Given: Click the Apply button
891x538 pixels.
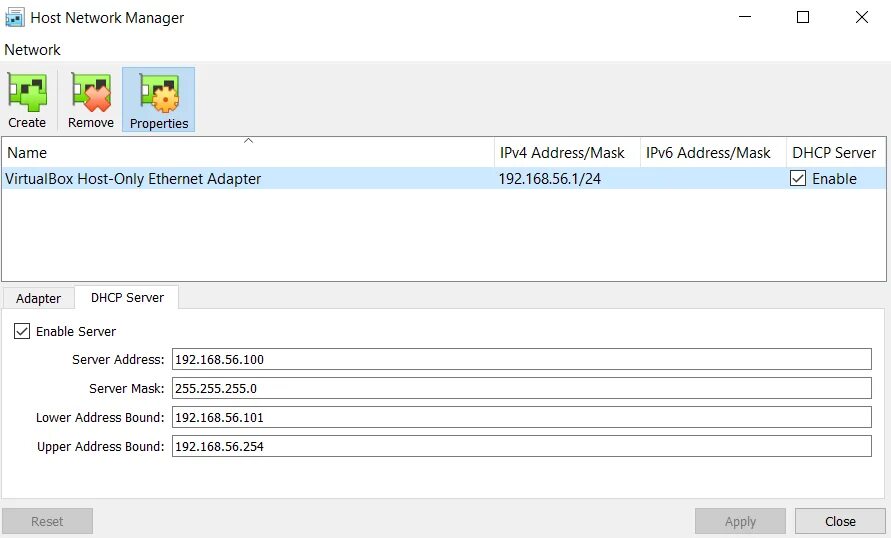Looking at the screenshot, I should tap(740, 521).
